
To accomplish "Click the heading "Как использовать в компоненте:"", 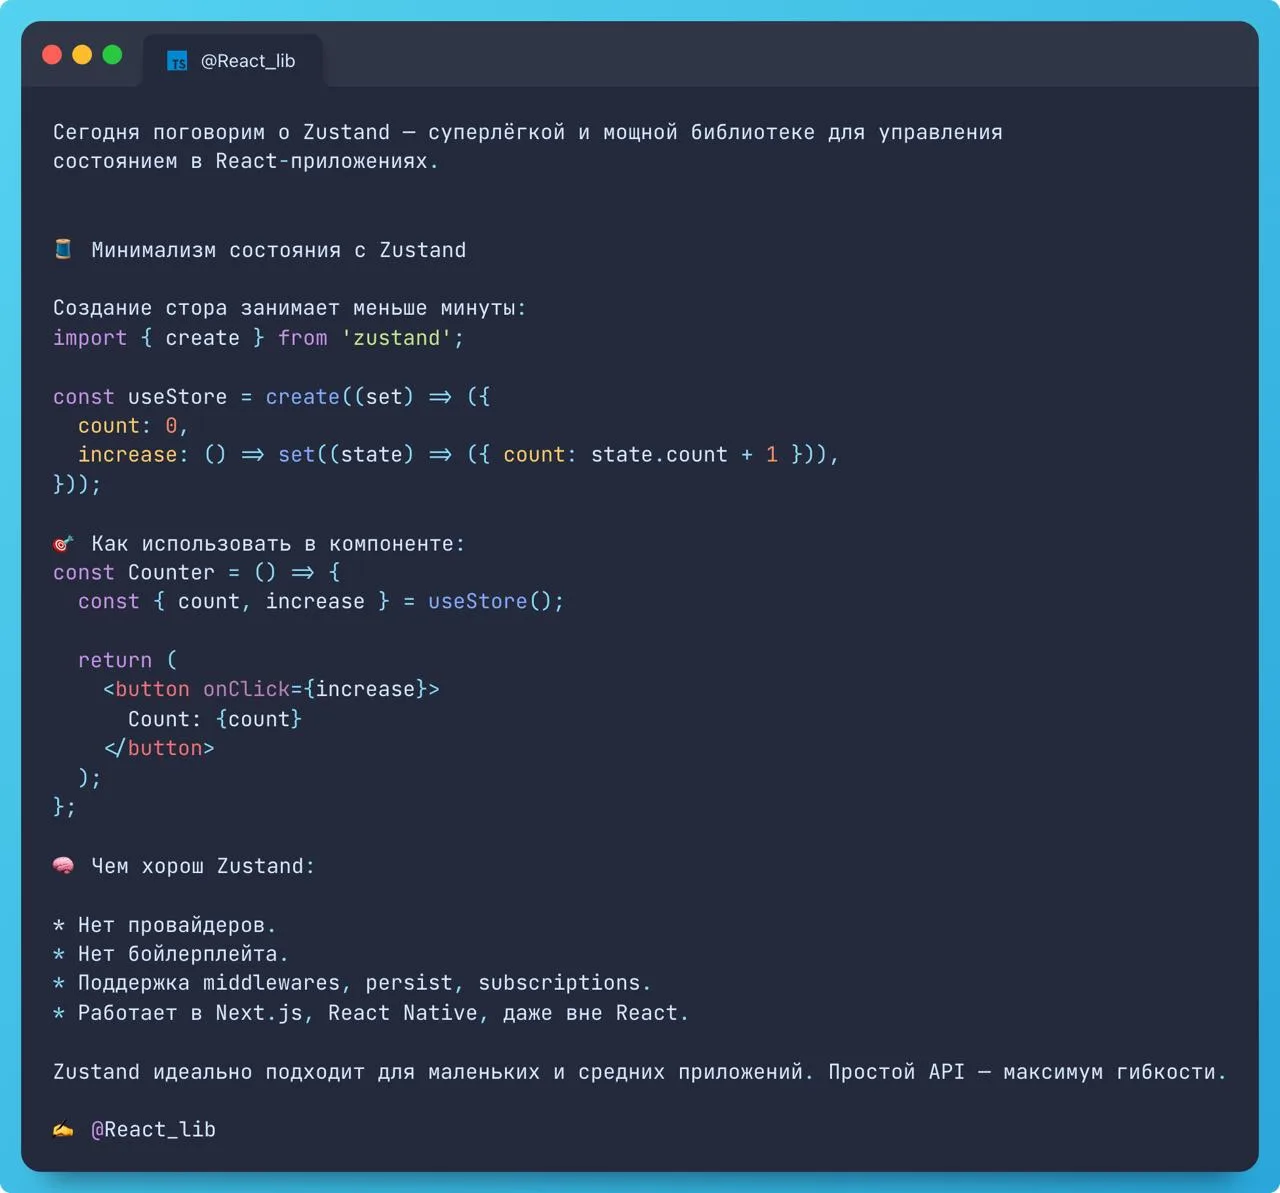I will click(278, 544).
